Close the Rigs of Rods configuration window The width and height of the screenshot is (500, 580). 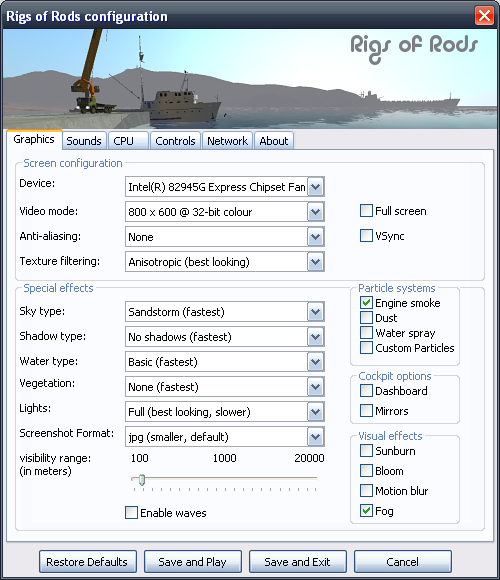click(484, 16)
